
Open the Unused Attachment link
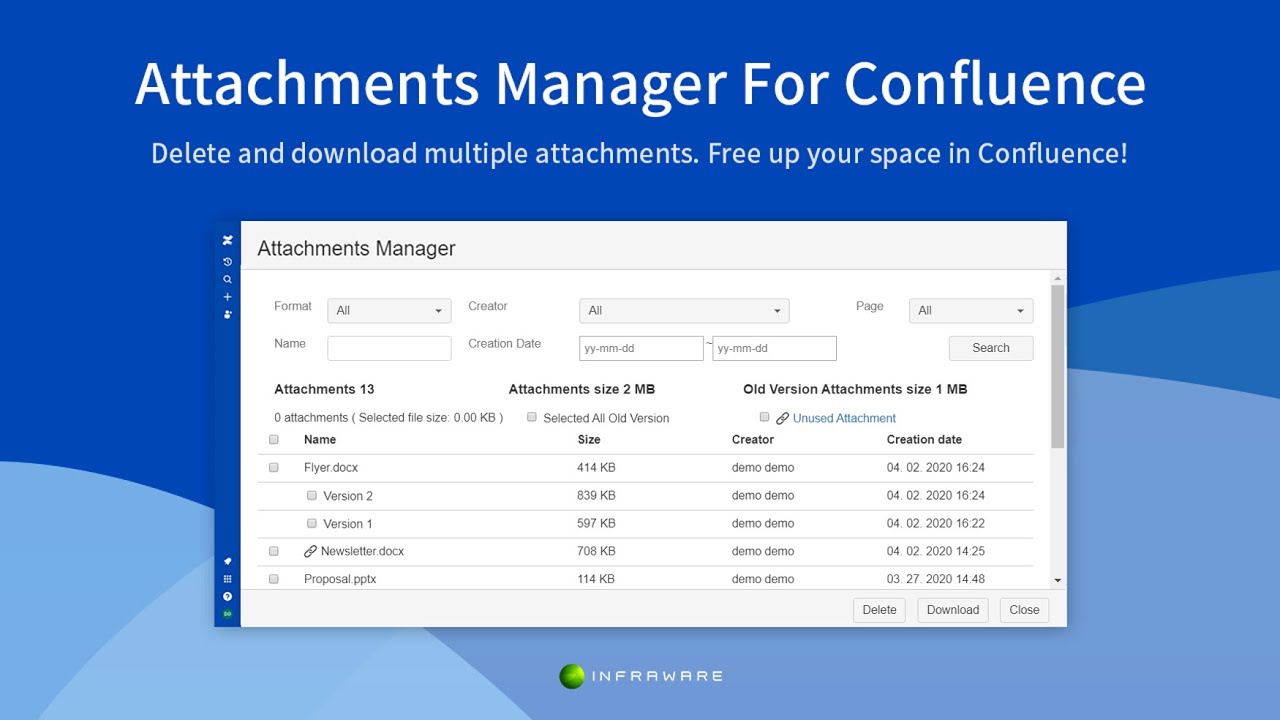point(844,419)
